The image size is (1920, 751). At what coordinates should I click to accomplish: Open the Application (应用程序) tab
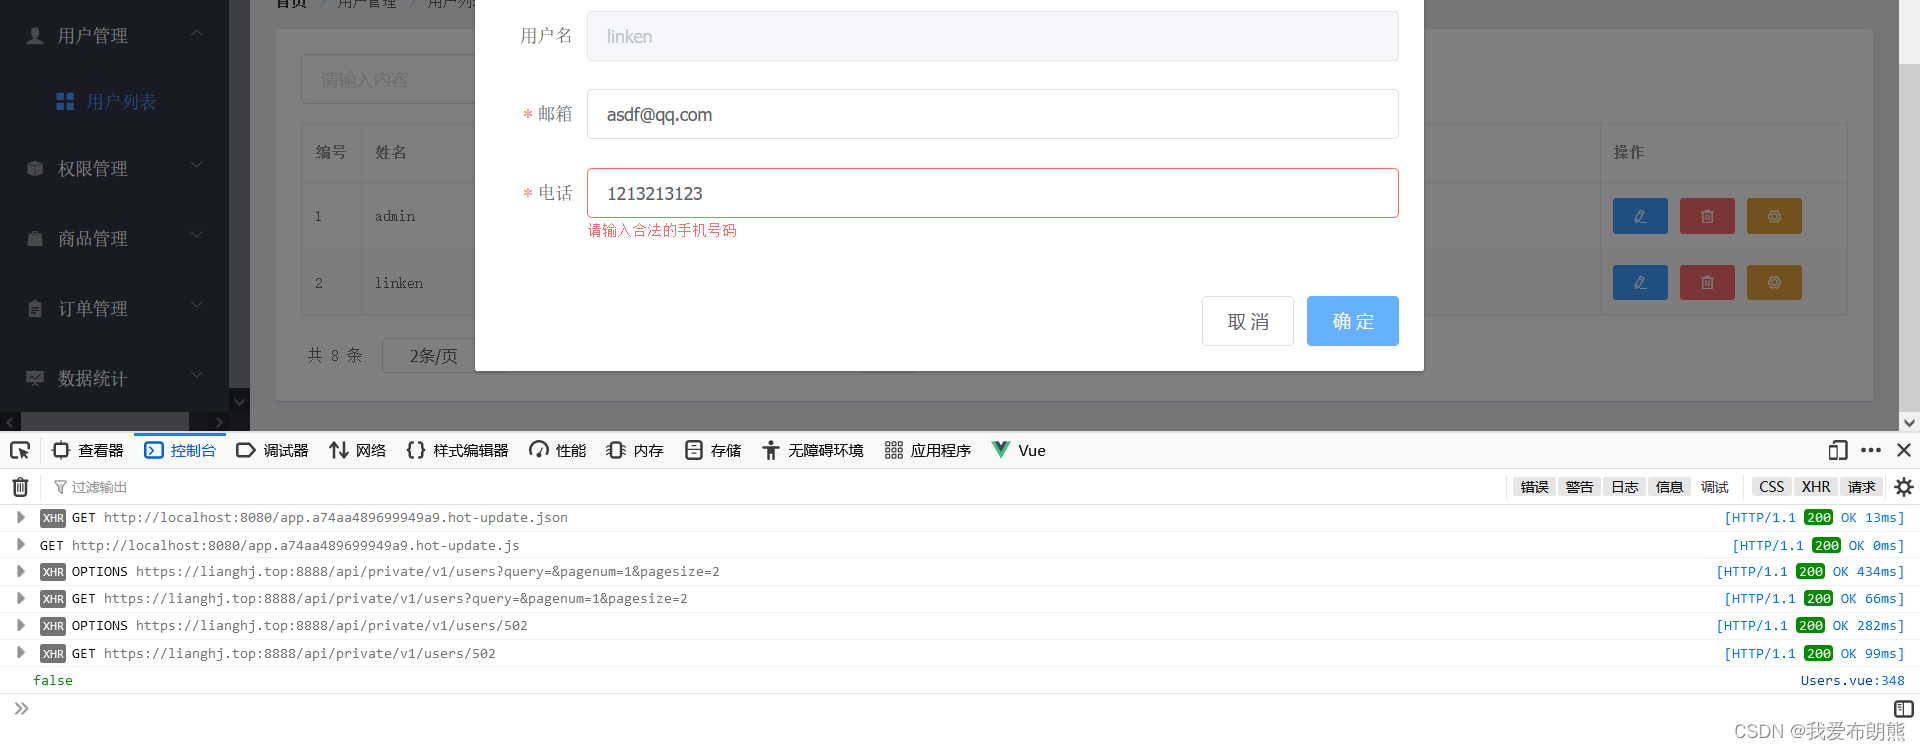(x=928, y=450)
